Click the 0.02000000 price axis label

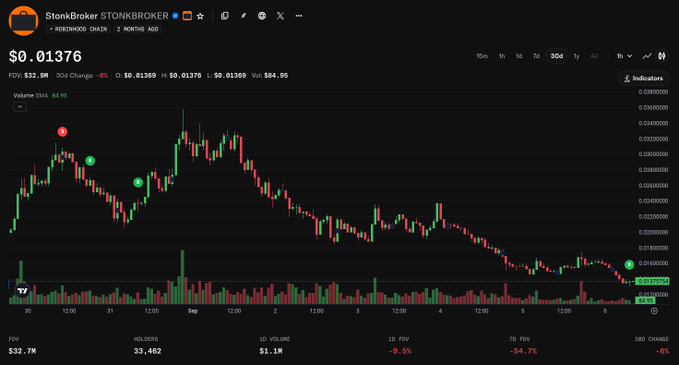[653, 232]
